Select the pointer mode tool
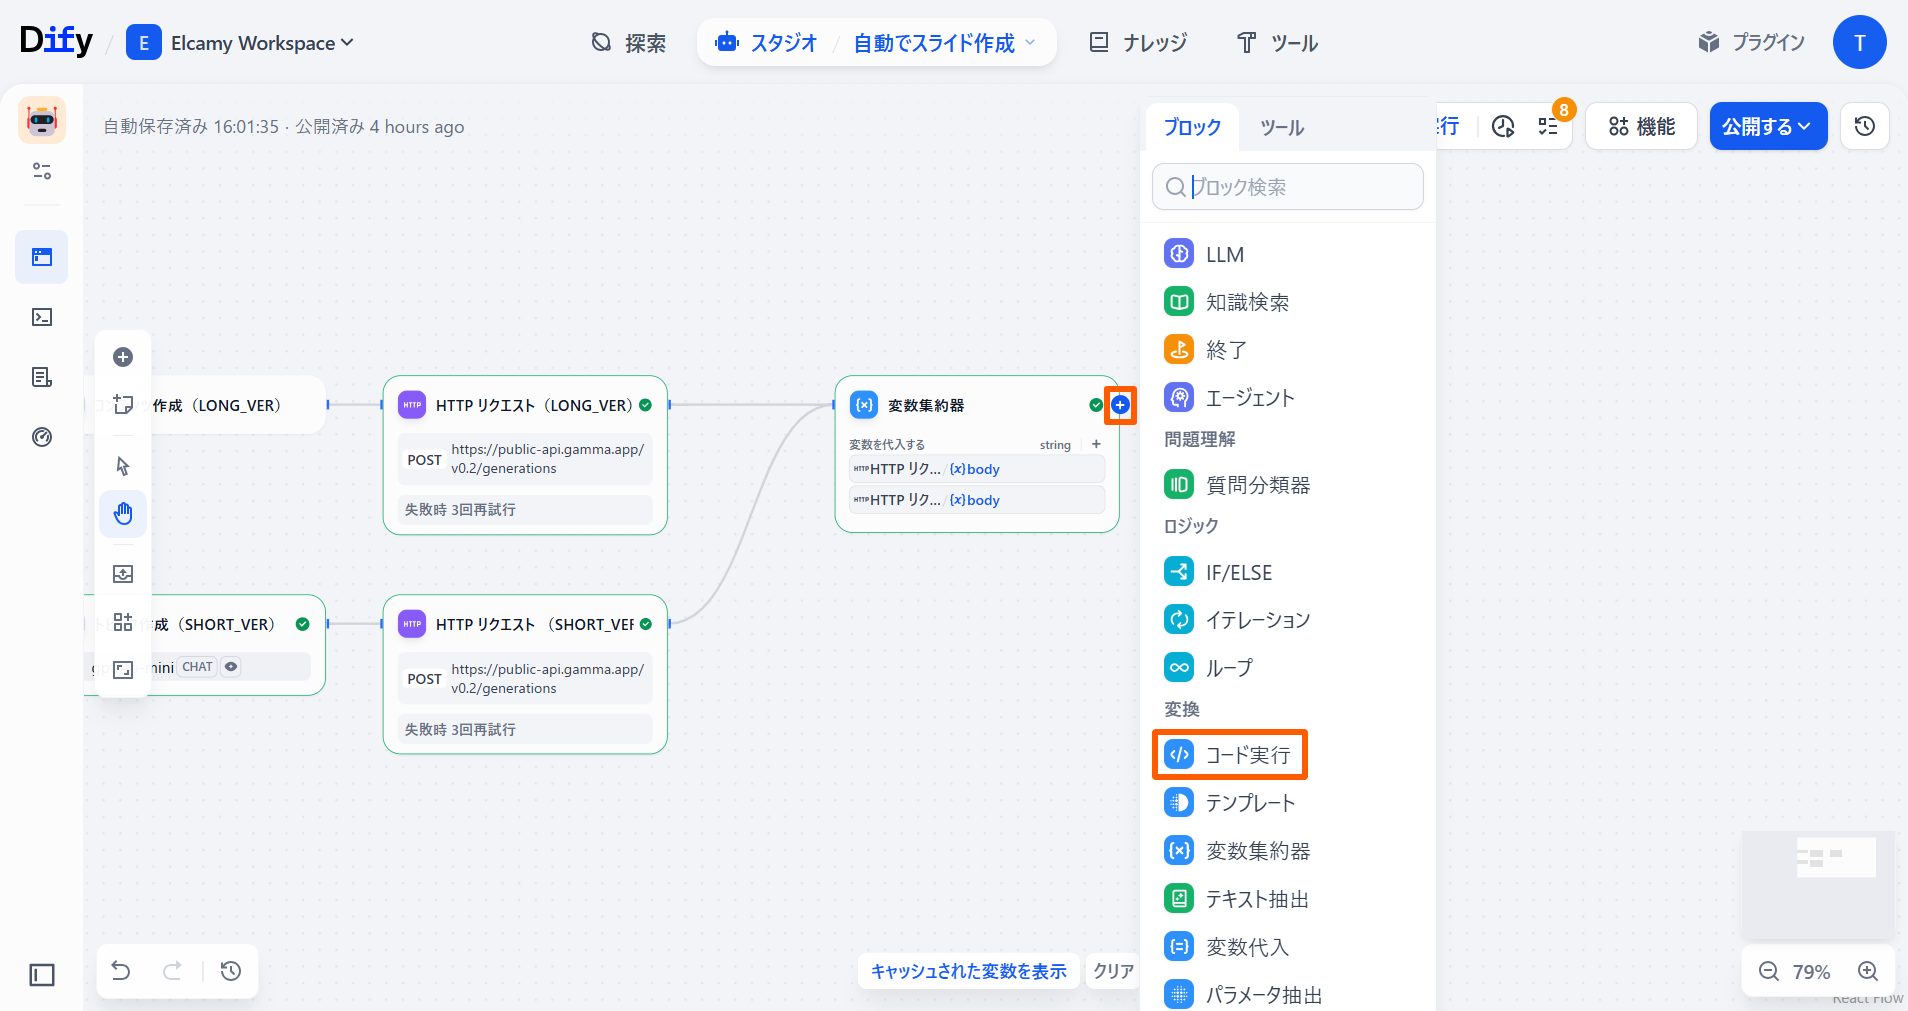 tap(123, 466)
